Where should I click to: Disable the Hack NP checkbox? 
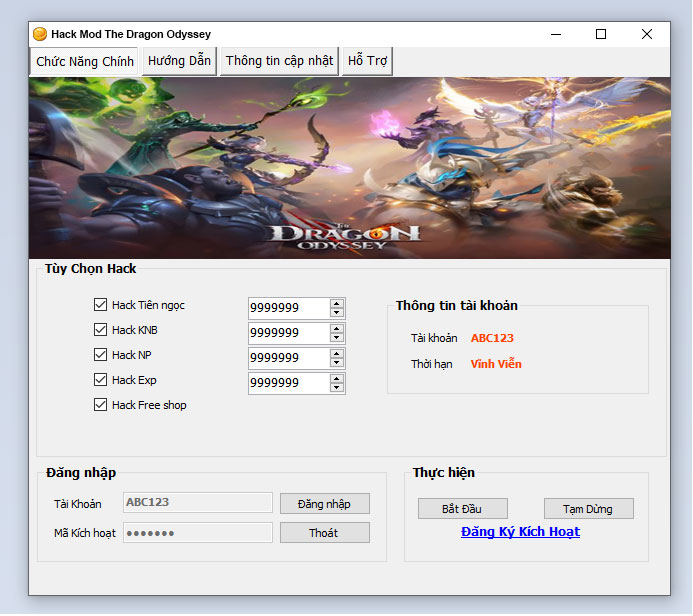click(100, 354)
